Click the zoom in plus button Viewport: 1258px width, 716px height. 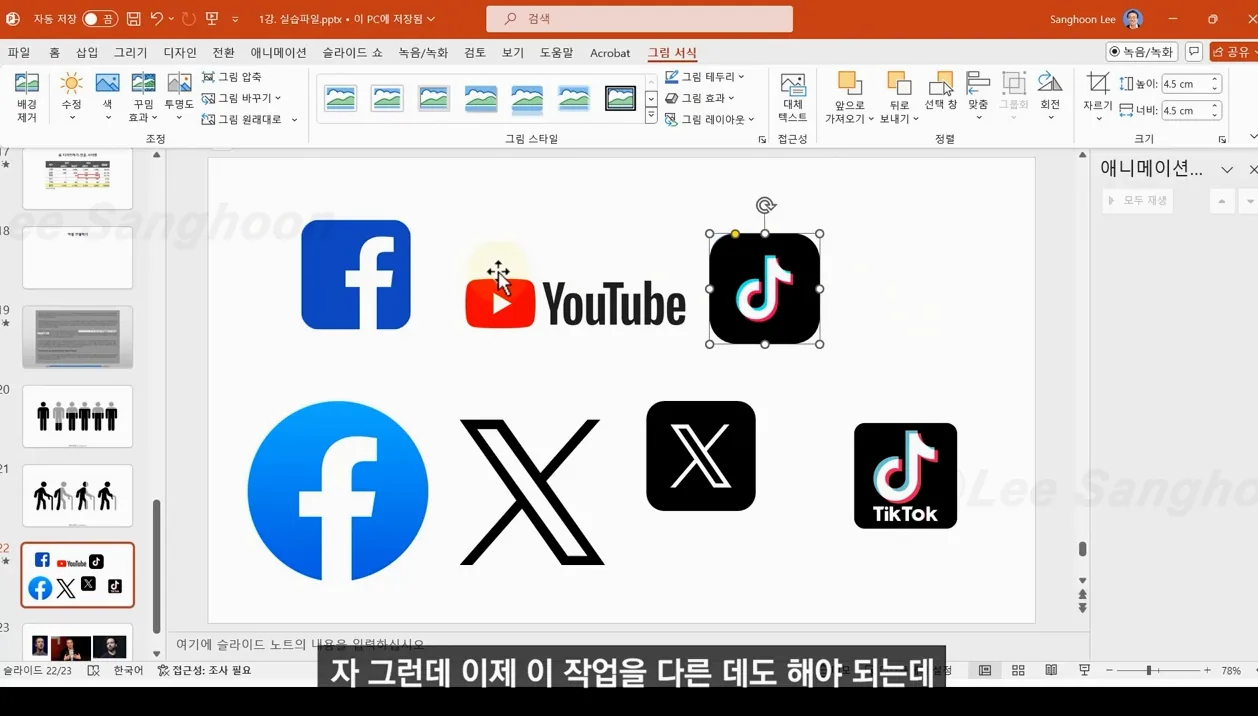click(1208, 670)
